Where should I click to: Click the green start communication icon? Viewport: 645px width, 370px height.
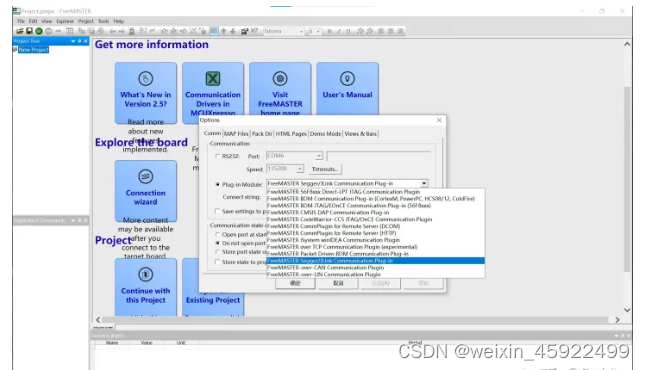tap(39, 31)
